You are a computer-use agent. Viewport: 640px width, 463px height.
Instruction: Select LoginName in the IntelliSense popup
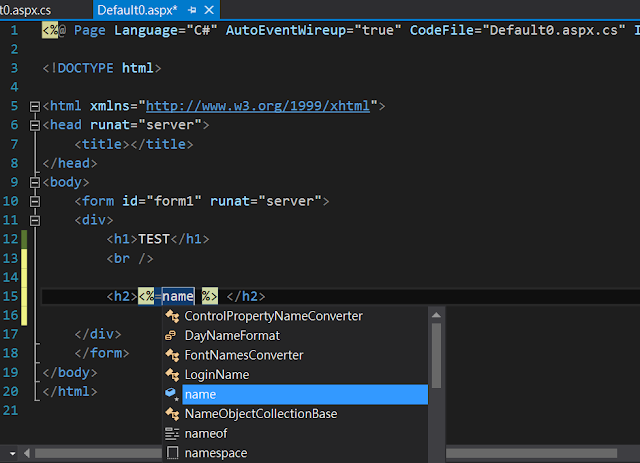coord(295,375)
